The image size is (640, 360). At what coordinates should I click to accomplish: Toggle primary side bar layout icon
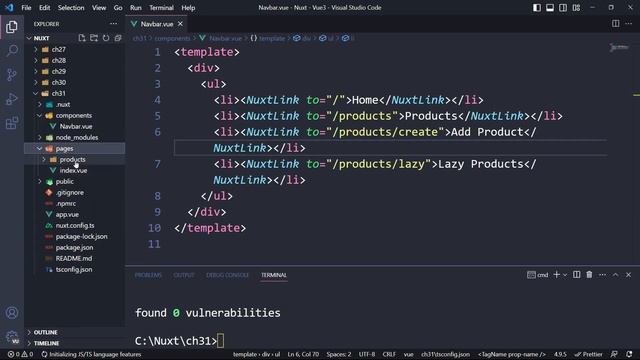[x=537, y=7]
